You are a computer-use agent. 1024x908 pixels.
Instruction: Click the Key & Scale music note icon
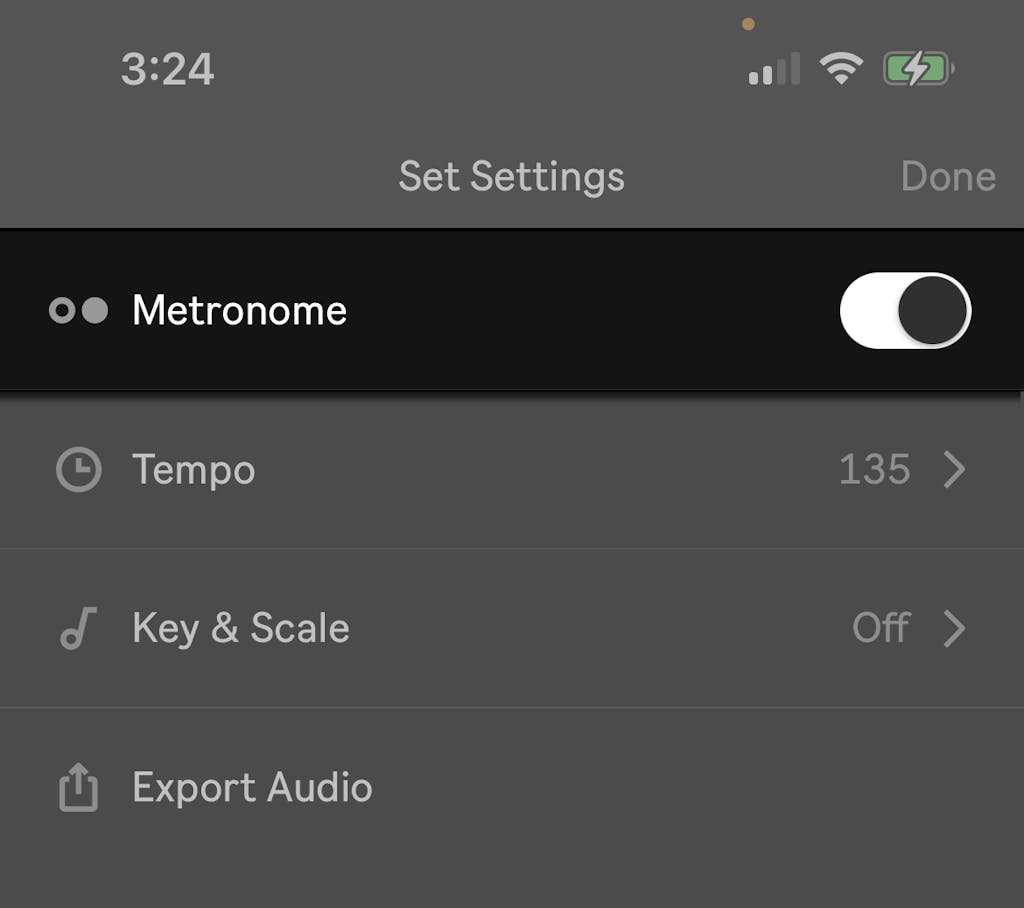78,629
